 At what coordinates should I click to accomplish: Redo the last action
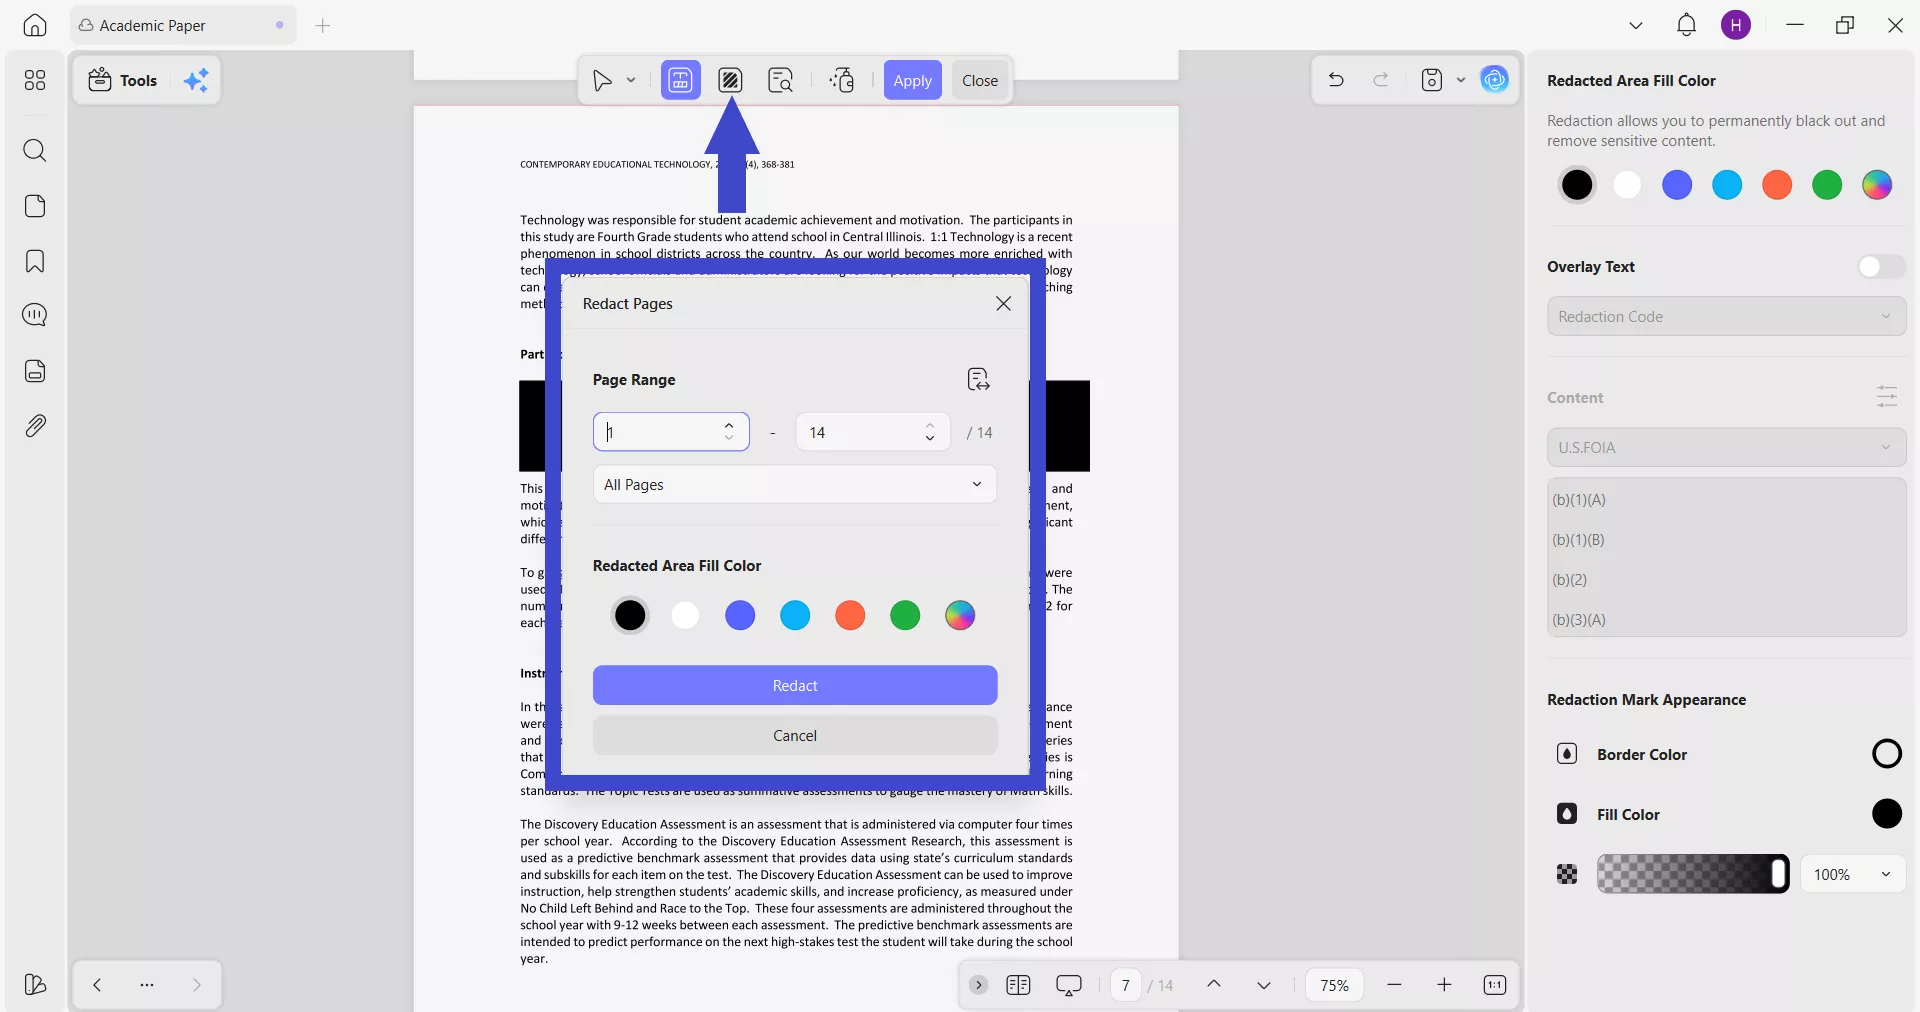coord(1381,80)
